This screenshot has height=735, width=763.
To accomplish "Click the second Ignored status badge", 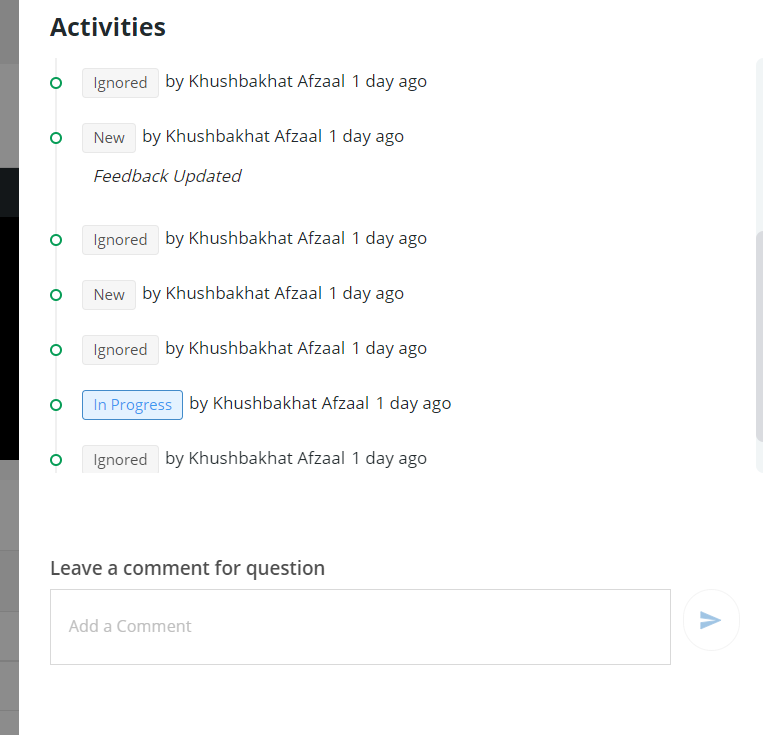I will point(120,240).
